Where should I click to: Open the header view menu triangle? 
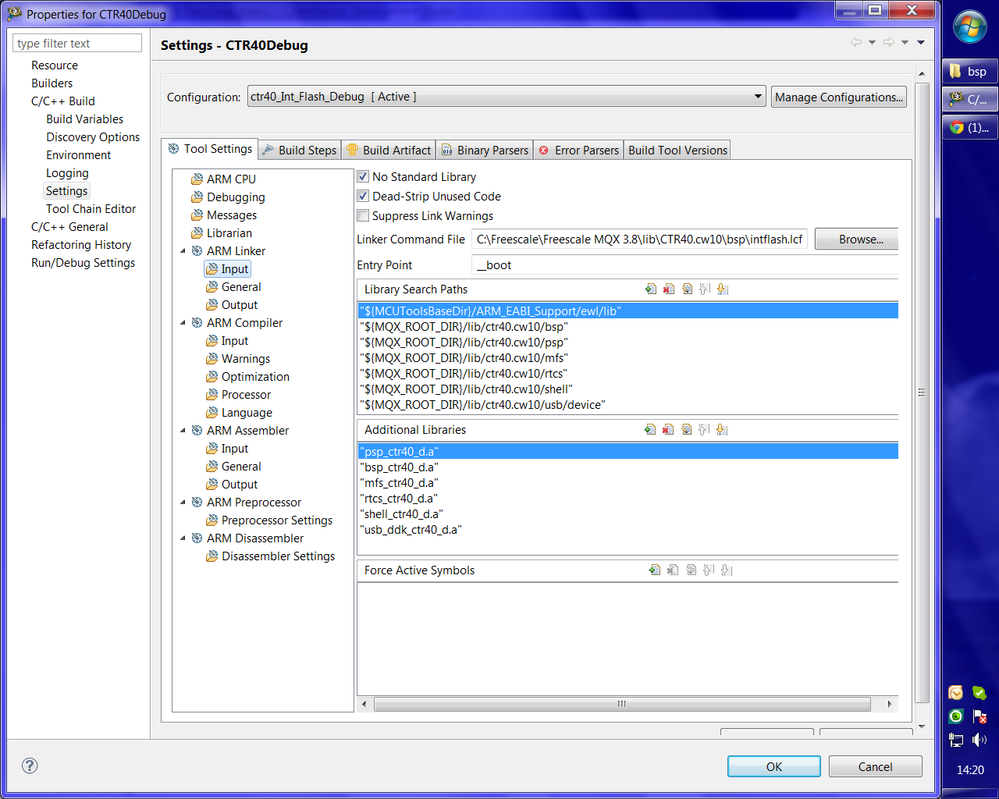(x=921, y=43)
